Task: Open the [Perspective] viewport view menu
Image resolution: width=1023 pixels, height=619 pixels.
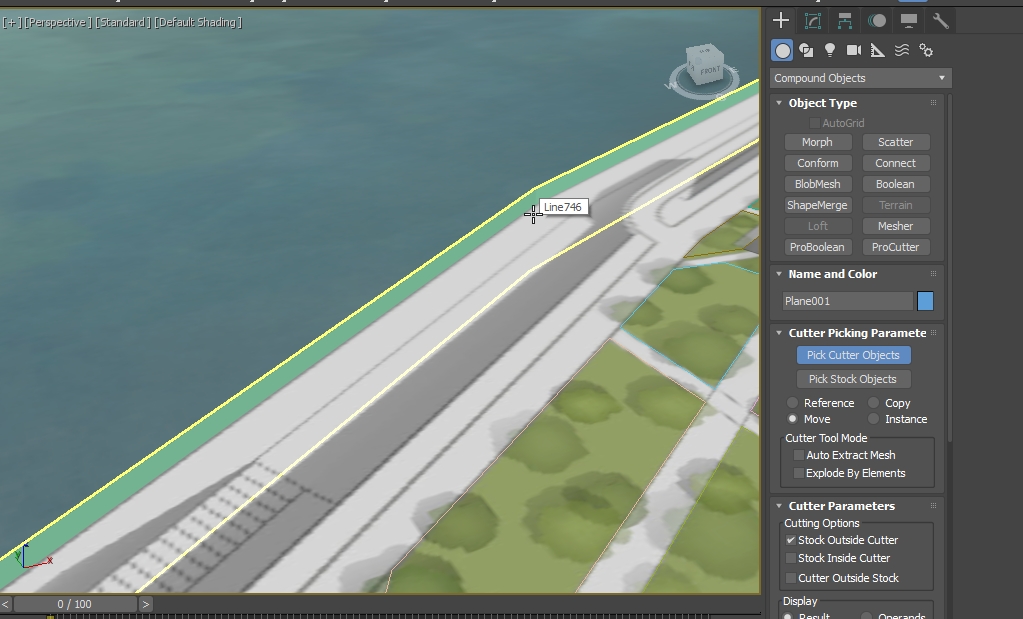Action: [x=57, y=22]
